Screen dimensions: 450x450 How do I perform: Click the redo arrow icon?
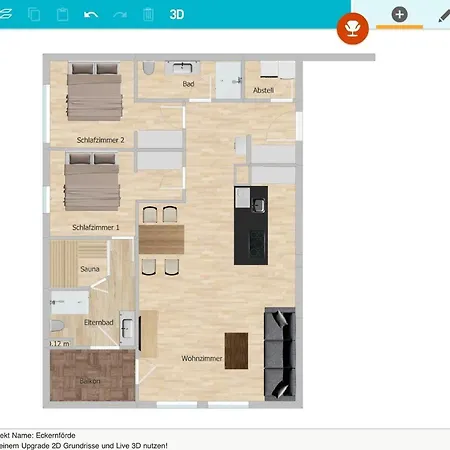click(120, 15)
